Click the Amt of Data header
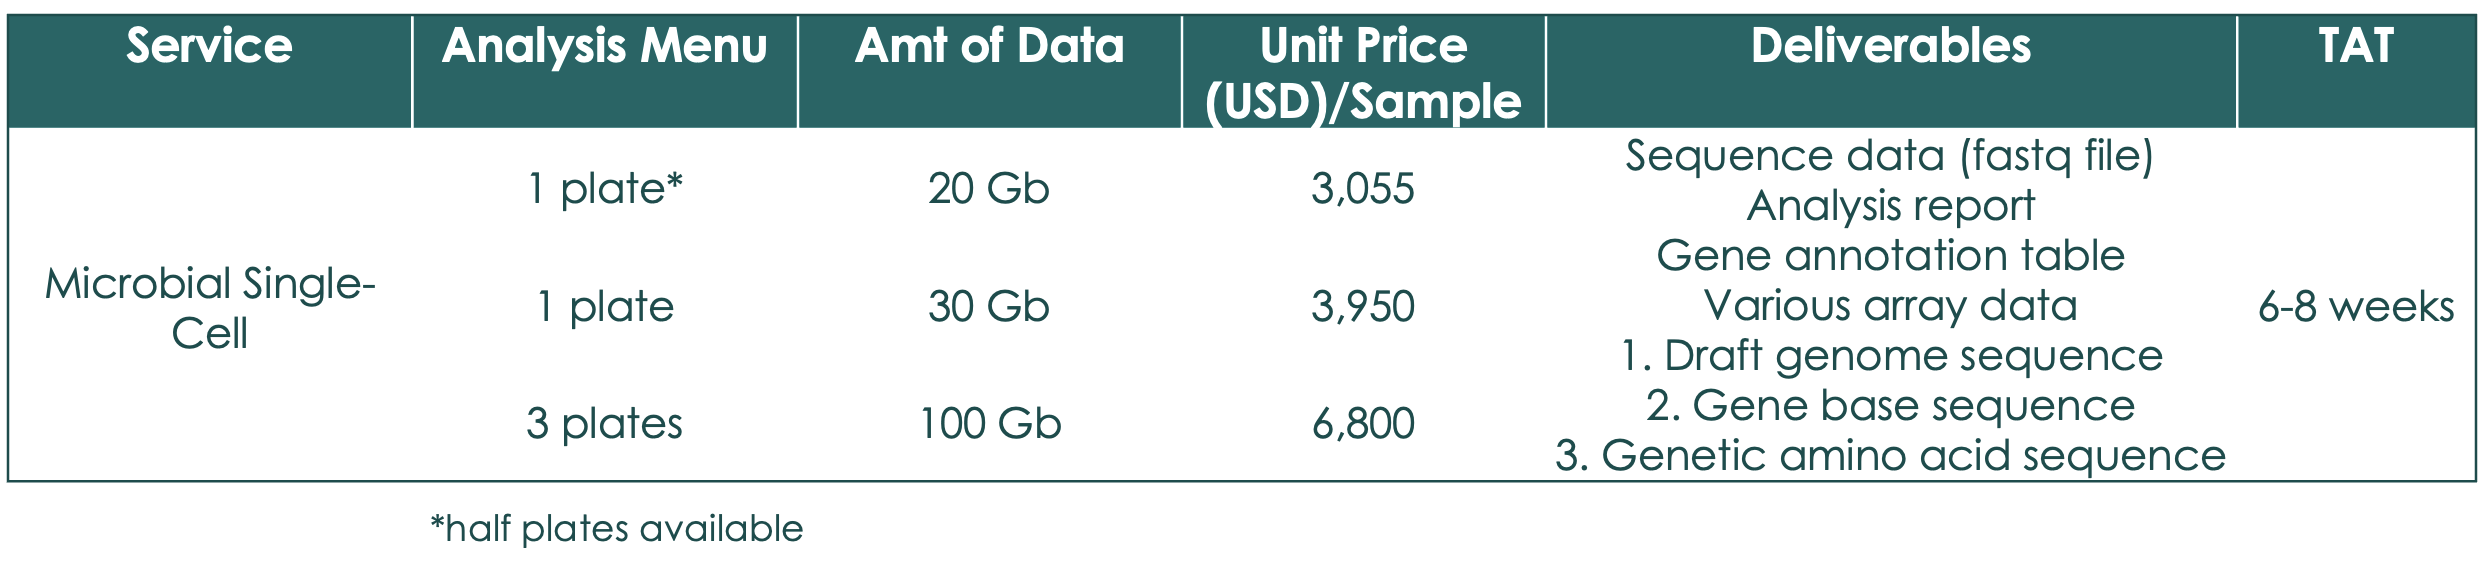 click(989, 47)
